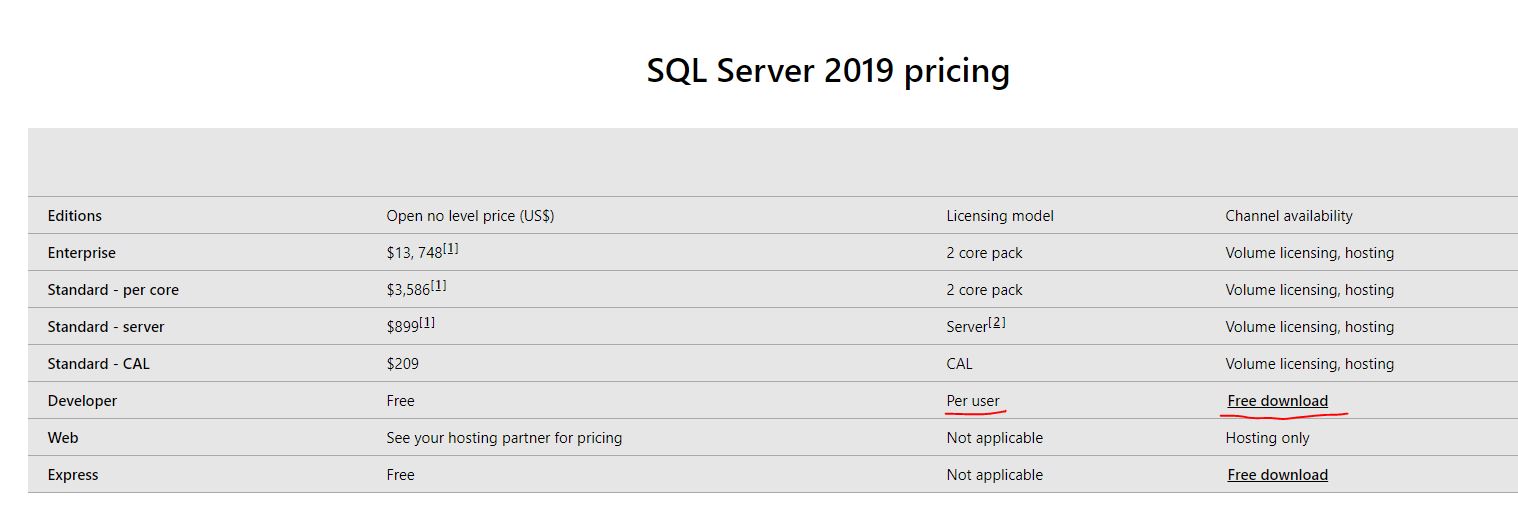Select the Standard - per core edition name

click(x=113, y=290)
